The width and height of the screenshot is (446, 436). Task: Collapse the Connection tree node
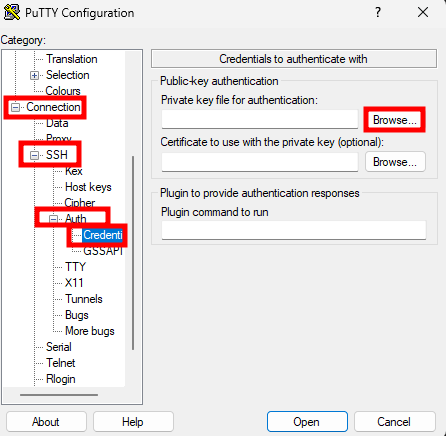pyautogui.click(x=15, y=107)
